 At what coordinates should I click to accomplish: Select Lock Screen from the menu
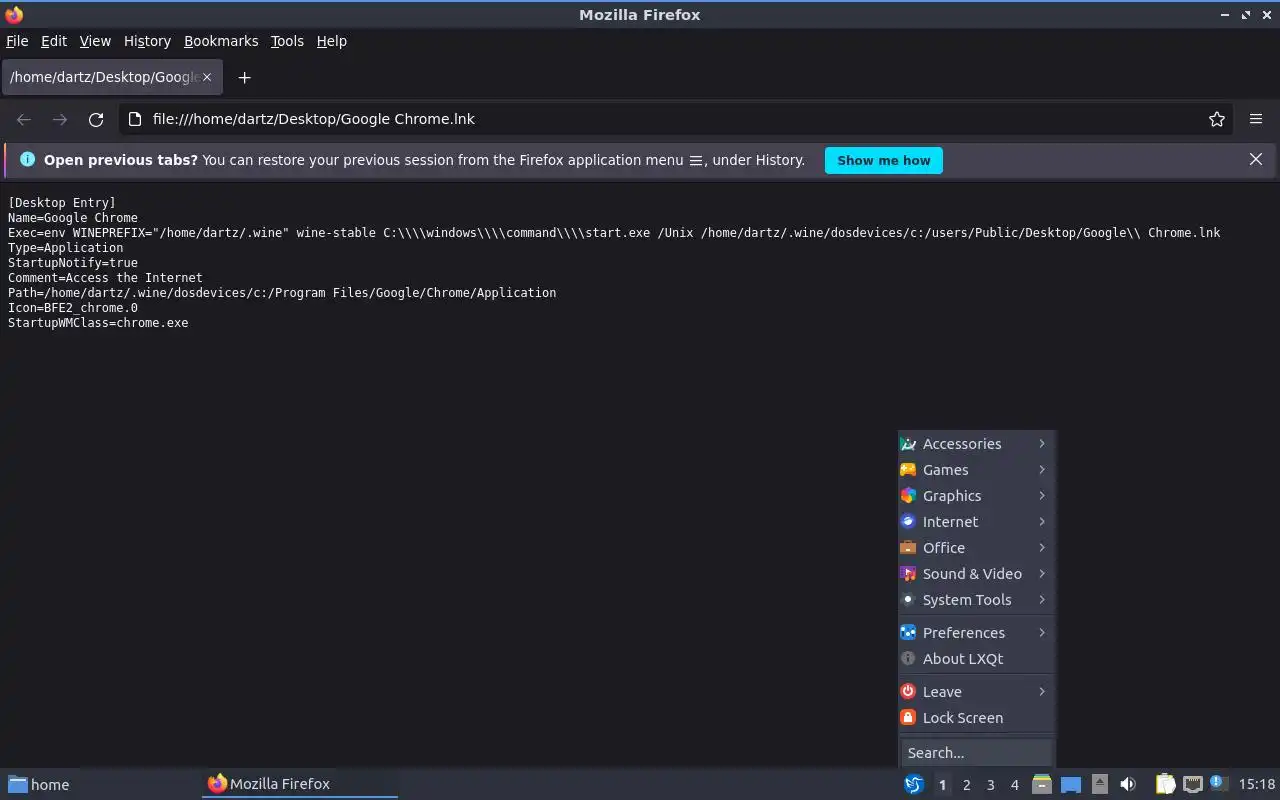976,718
